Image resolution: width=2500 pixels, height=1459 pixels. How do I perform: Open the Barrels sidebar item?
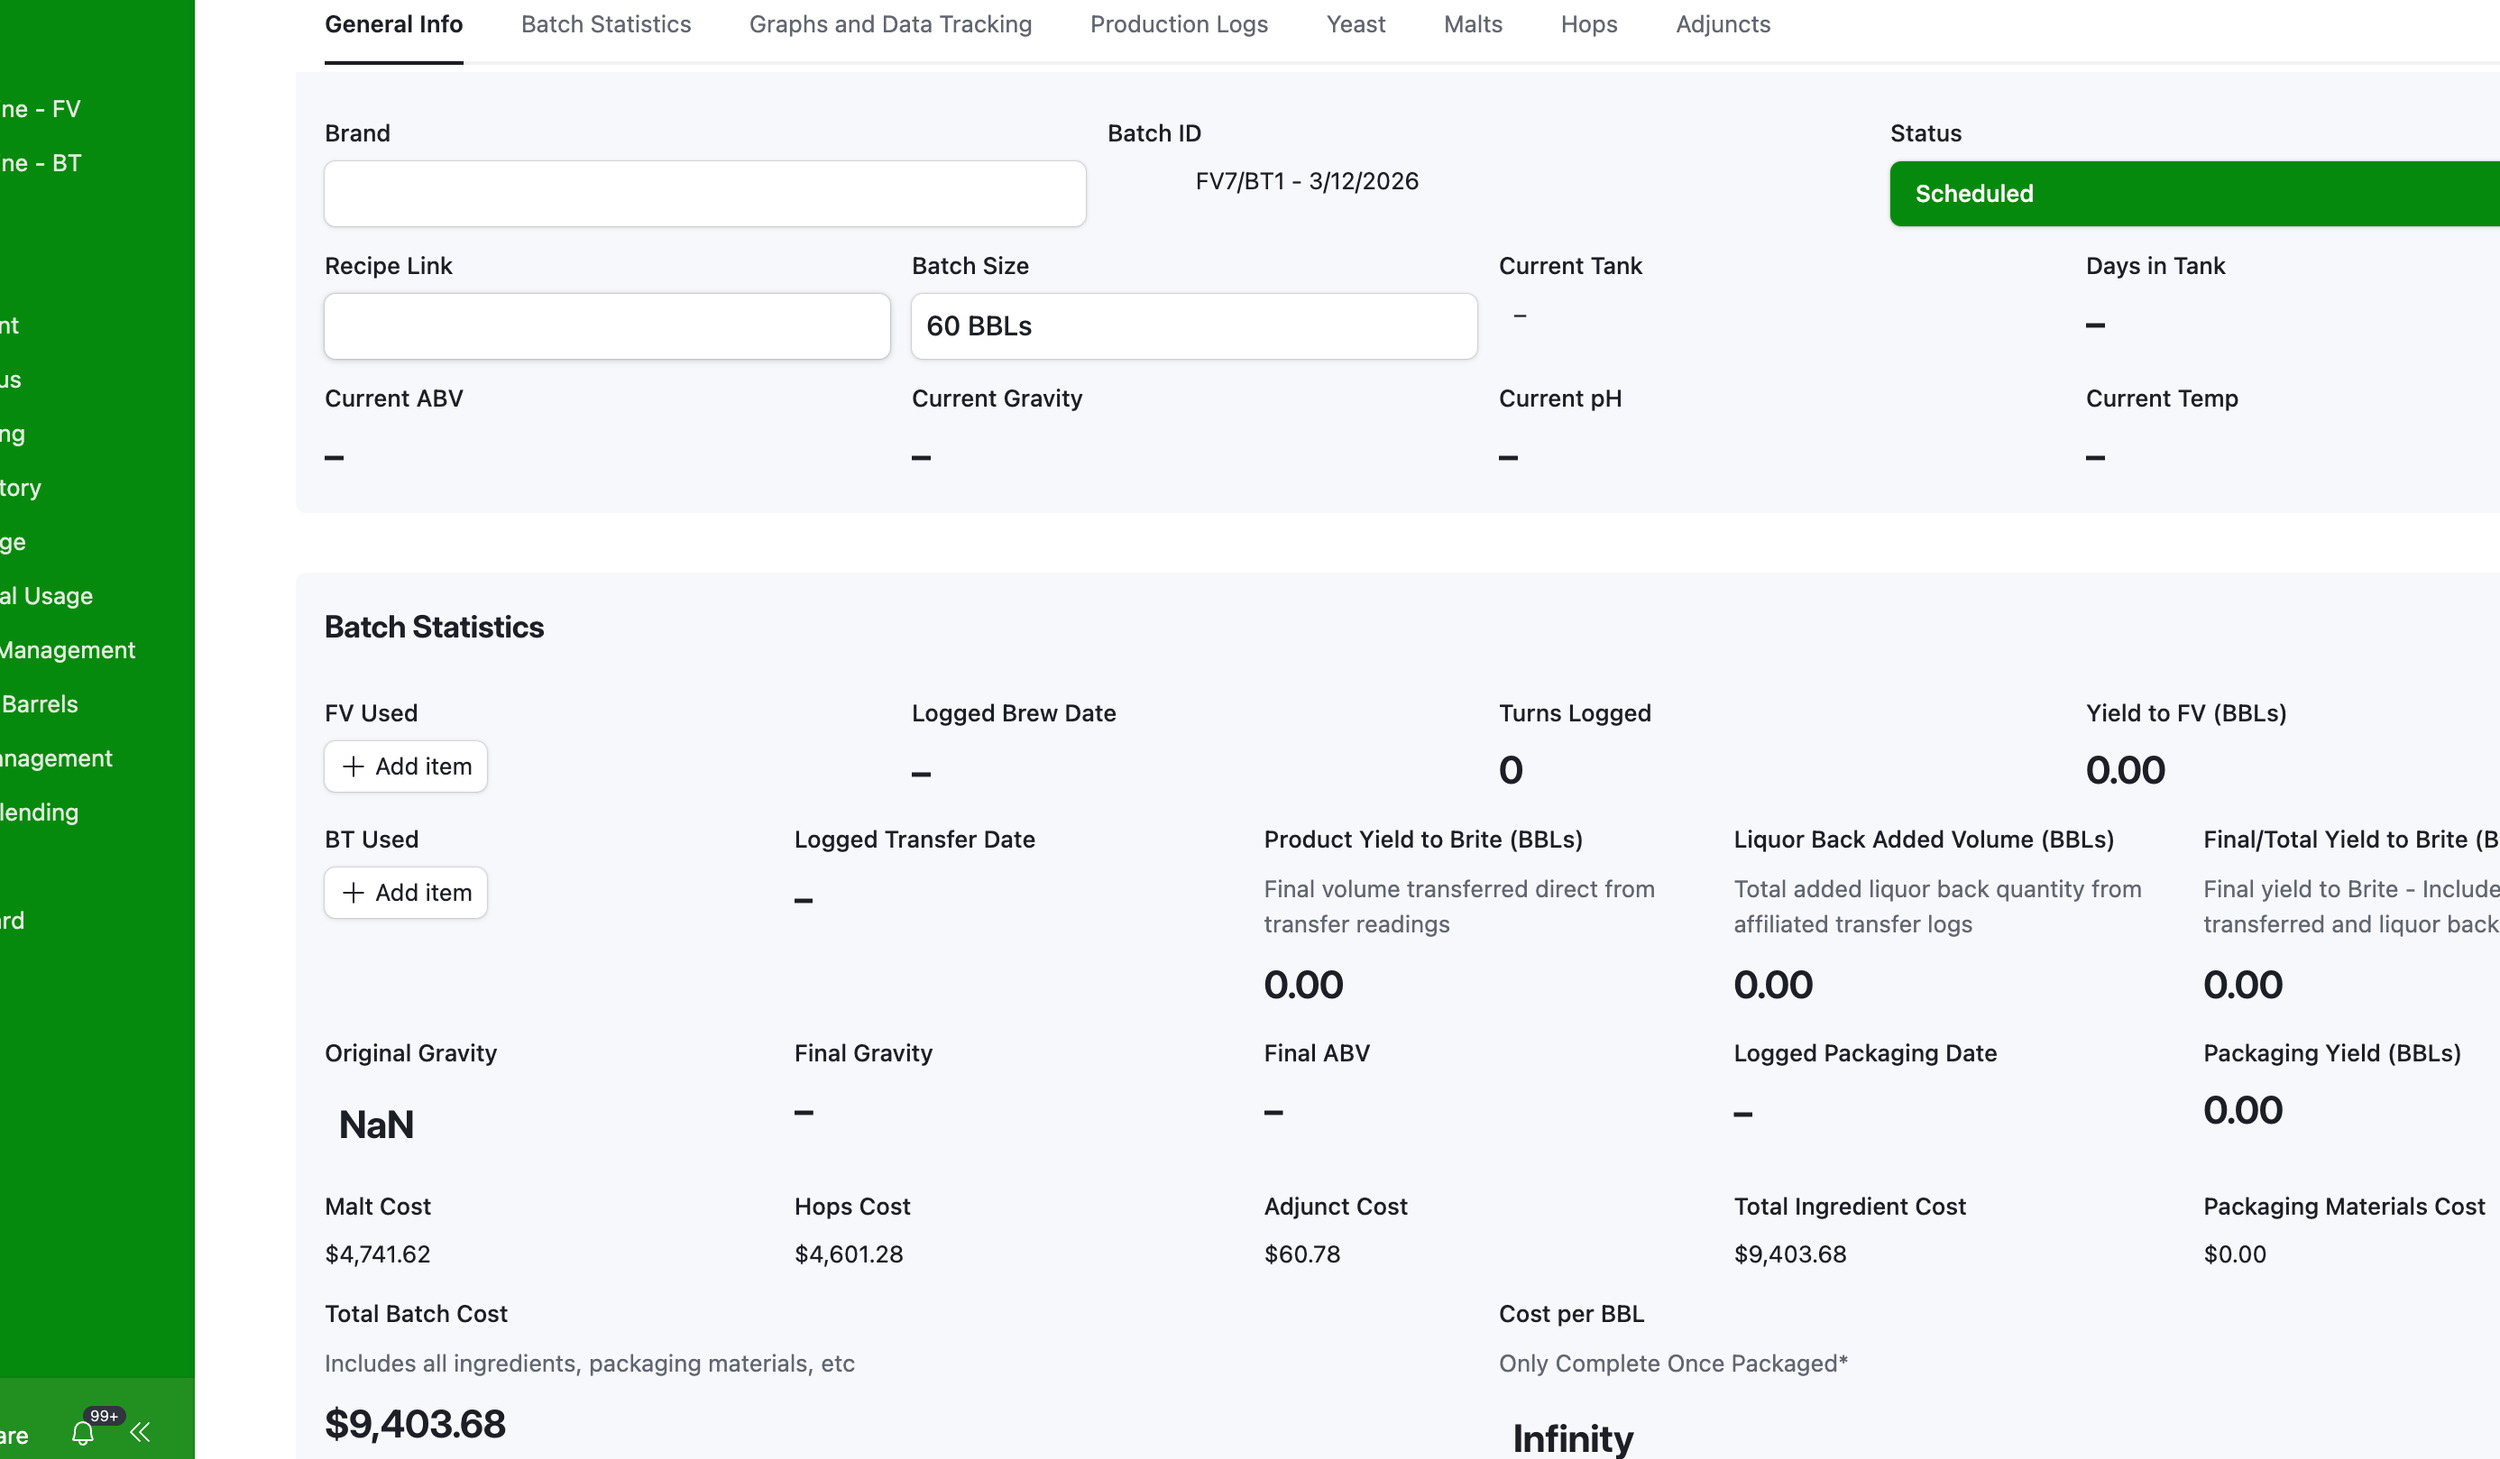click(x=40, y=704)
